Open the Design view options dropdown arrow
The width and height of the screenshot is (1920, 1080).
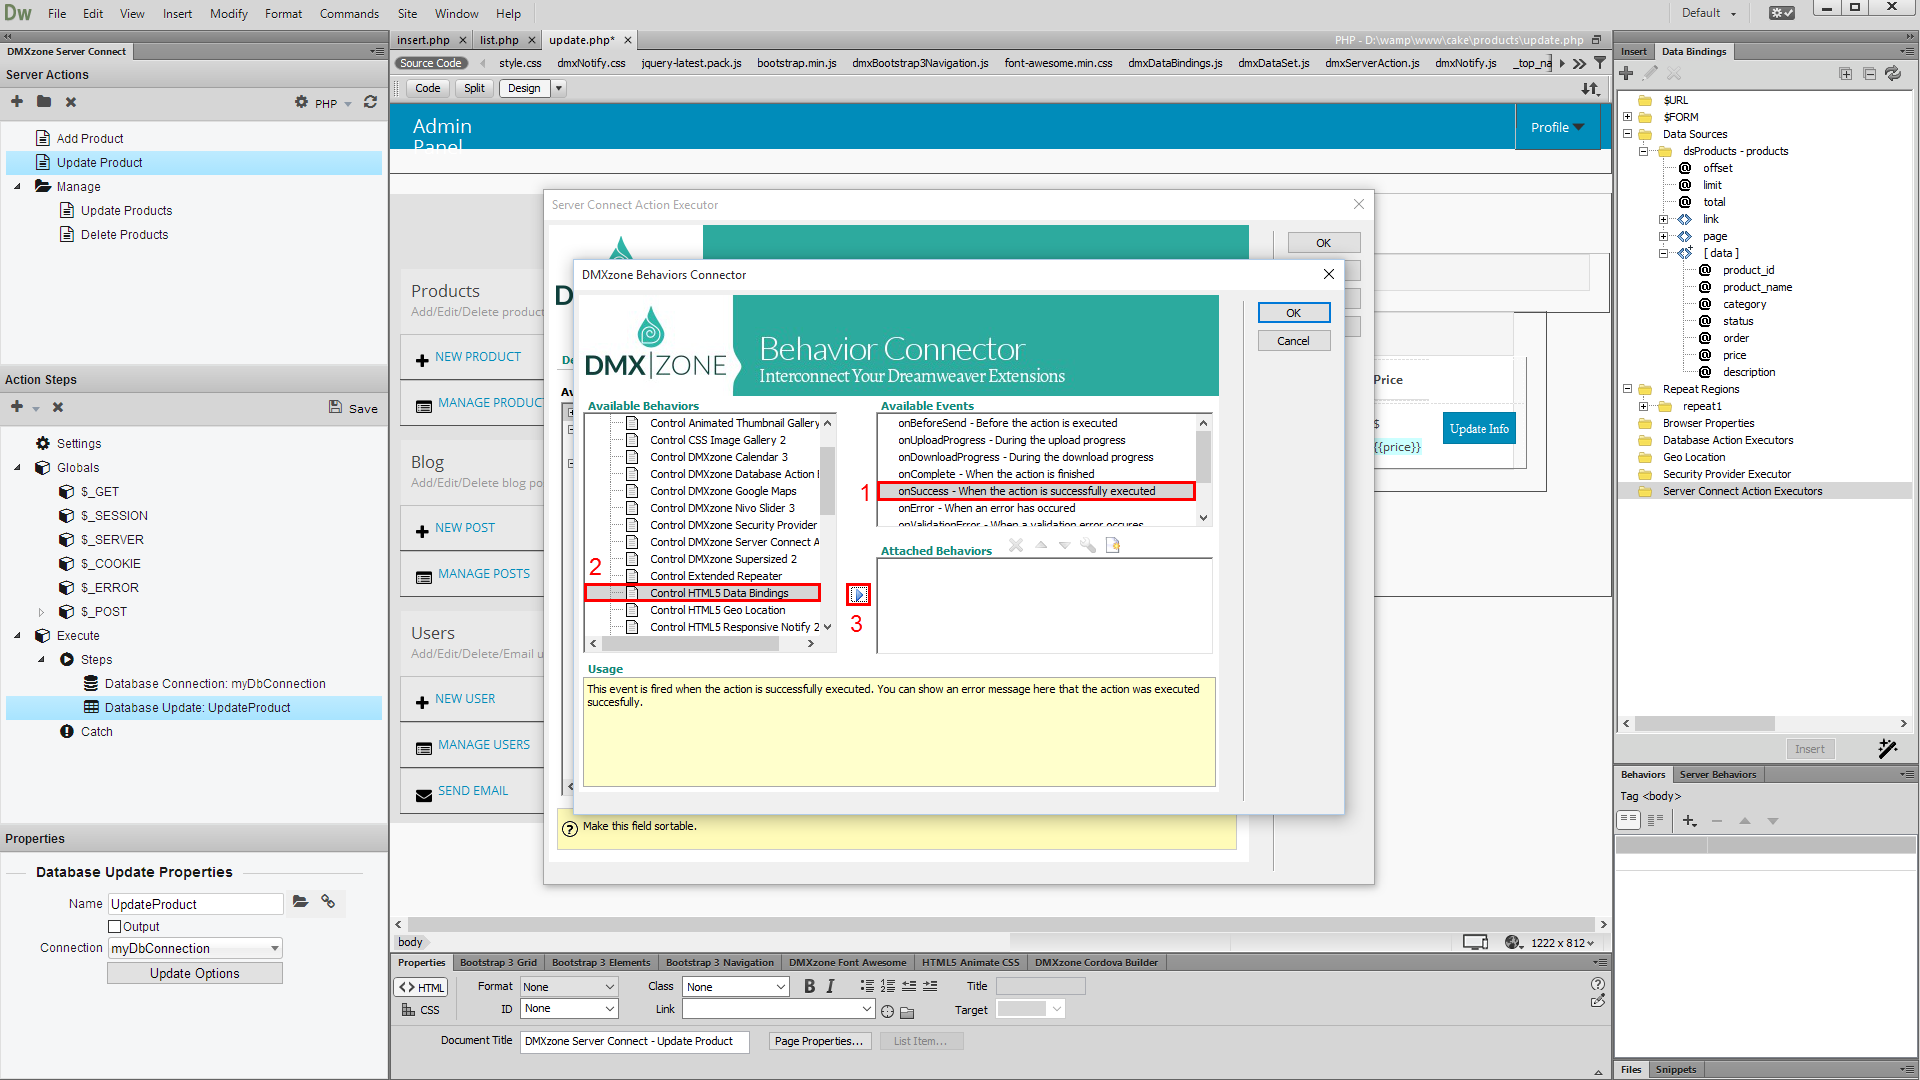pos(559,88)
